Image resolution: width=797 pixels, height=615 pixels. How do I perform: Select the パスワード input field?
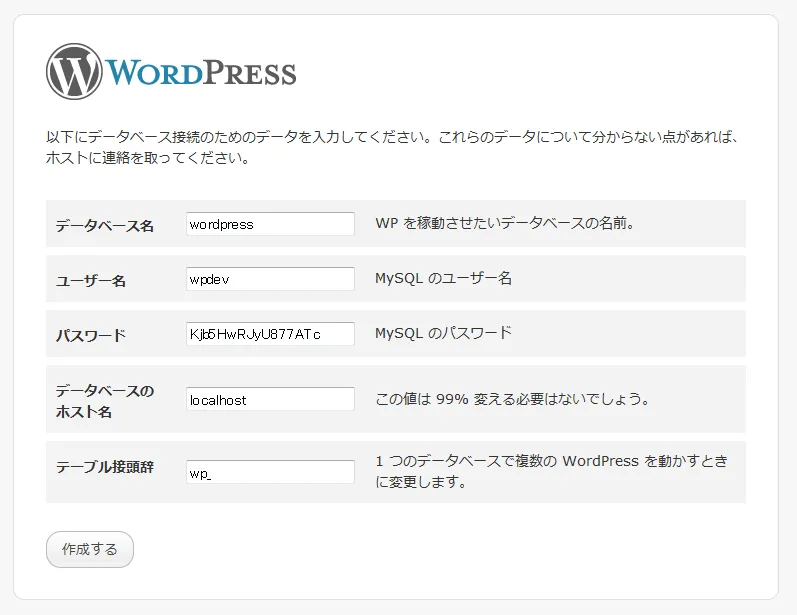270,334
